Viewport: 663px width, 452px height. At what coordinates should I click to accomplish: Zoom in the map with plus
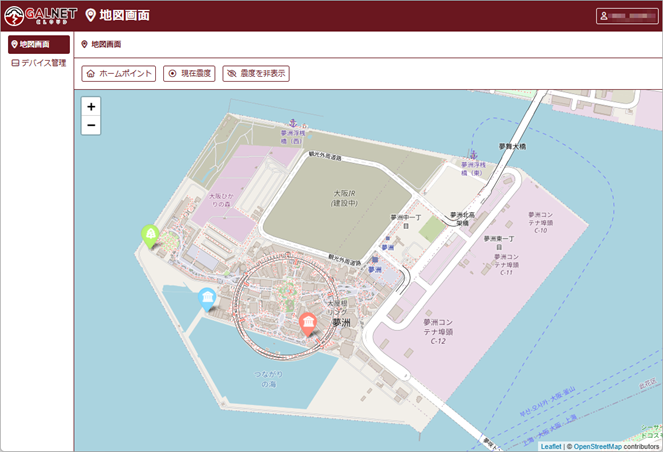click(x=91, y=107)
